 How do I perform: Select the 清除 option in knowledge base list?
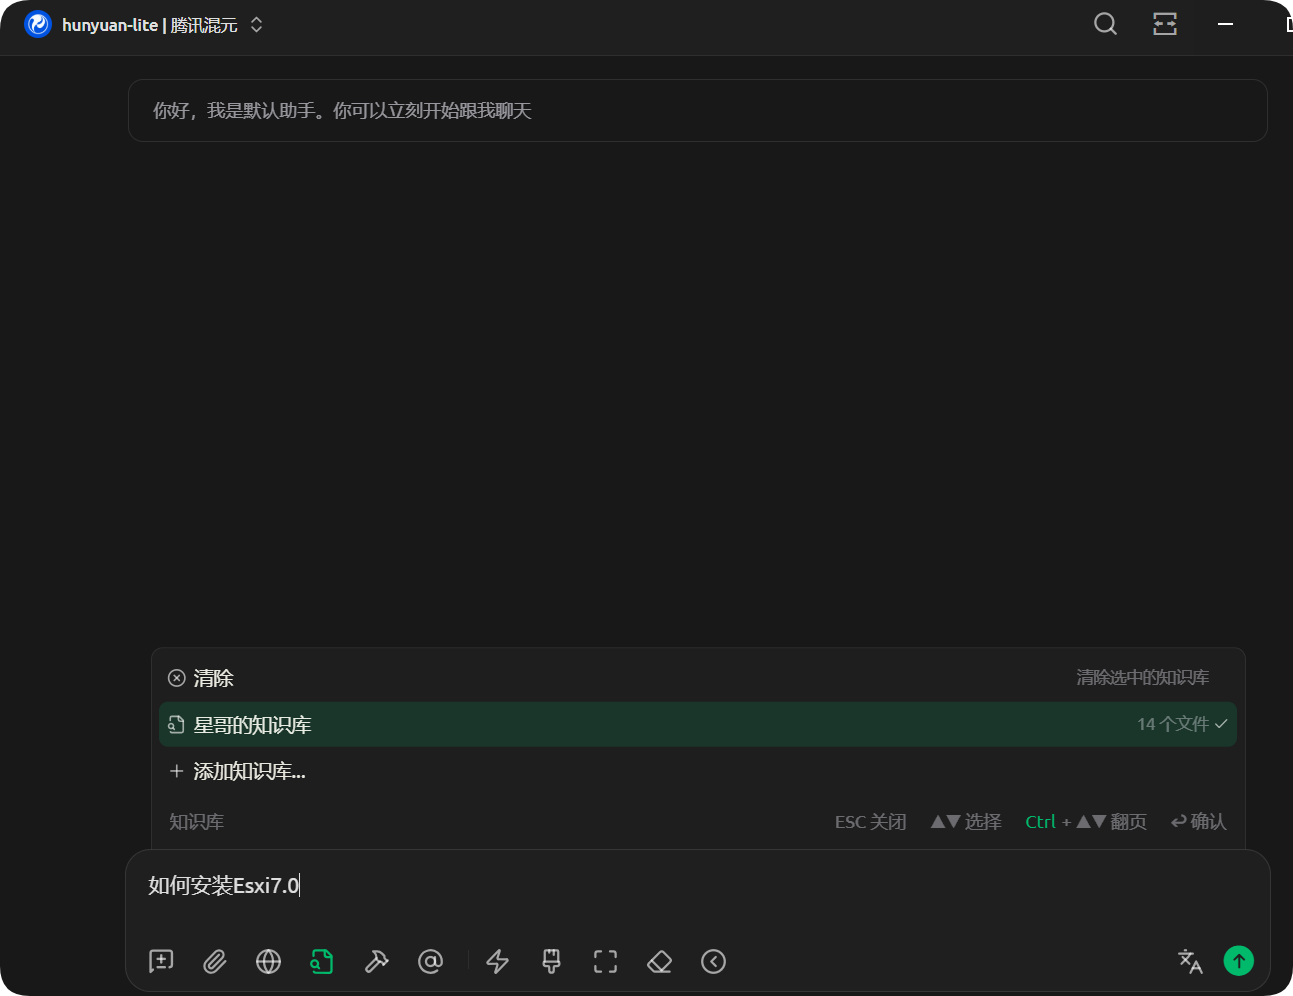click(x=697, y=678)
